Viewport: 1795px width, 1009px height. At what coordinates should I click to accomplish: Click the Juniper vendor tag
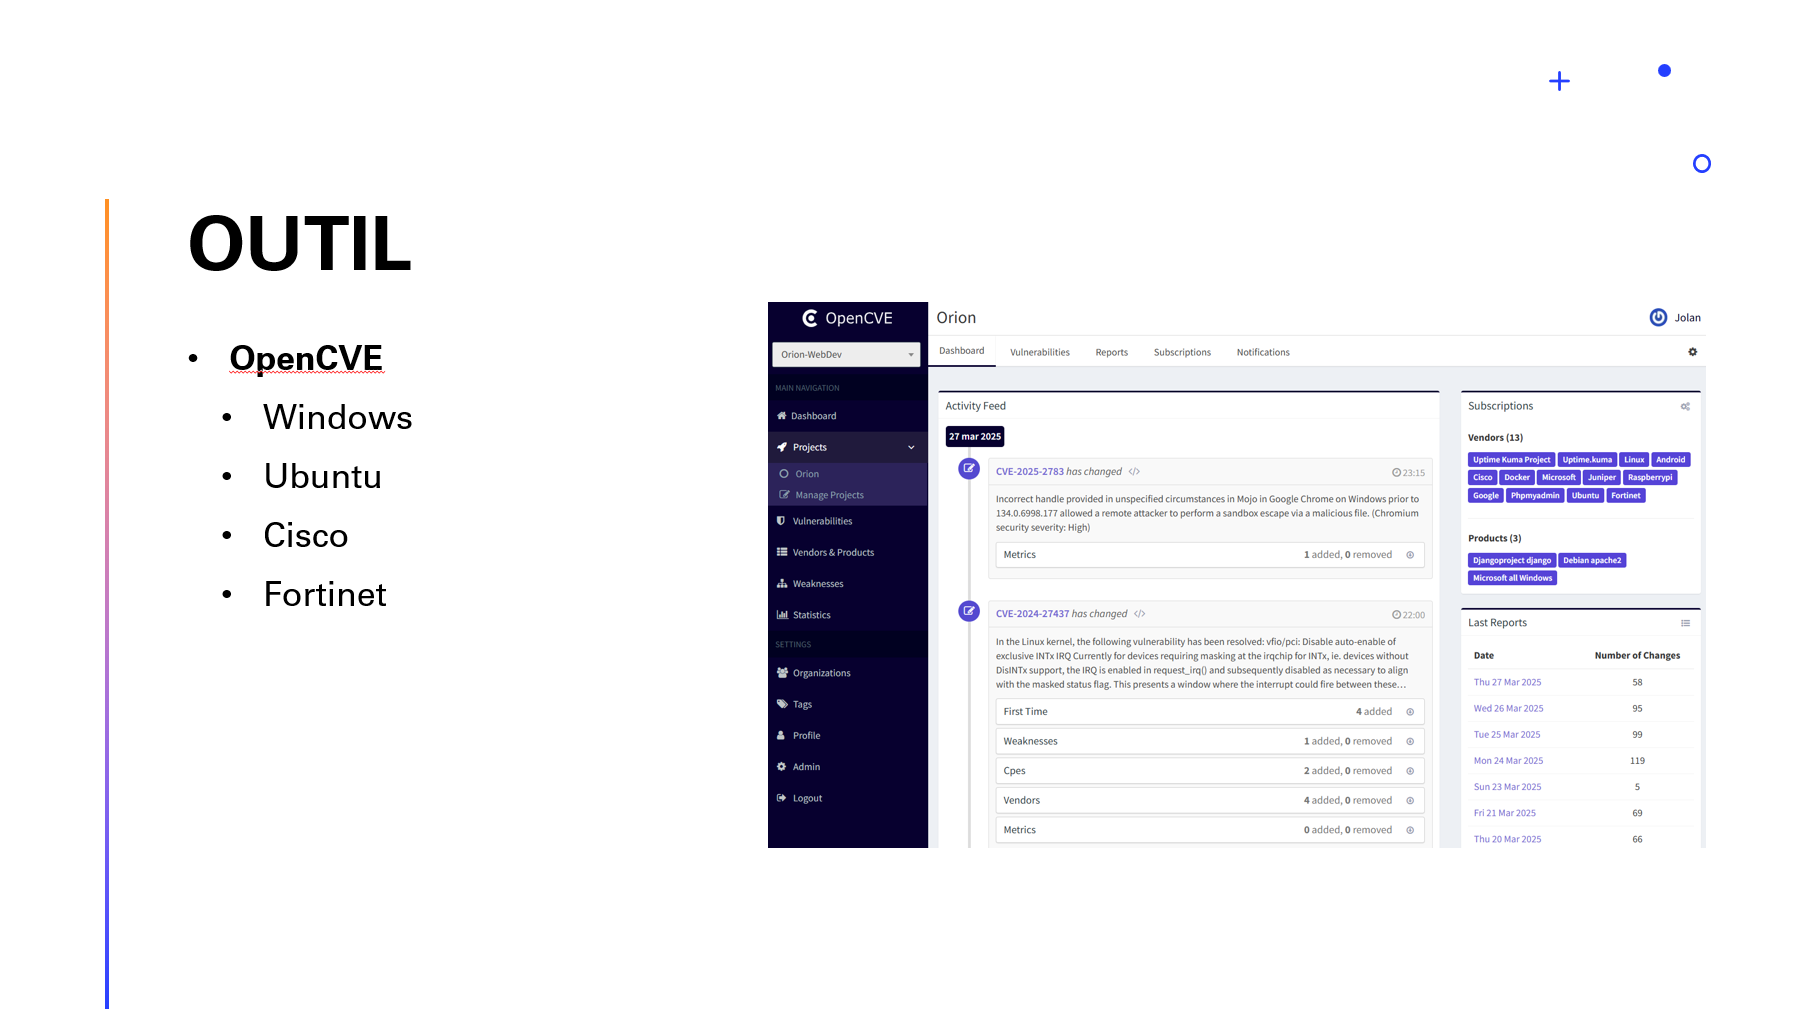(1601, 478)
